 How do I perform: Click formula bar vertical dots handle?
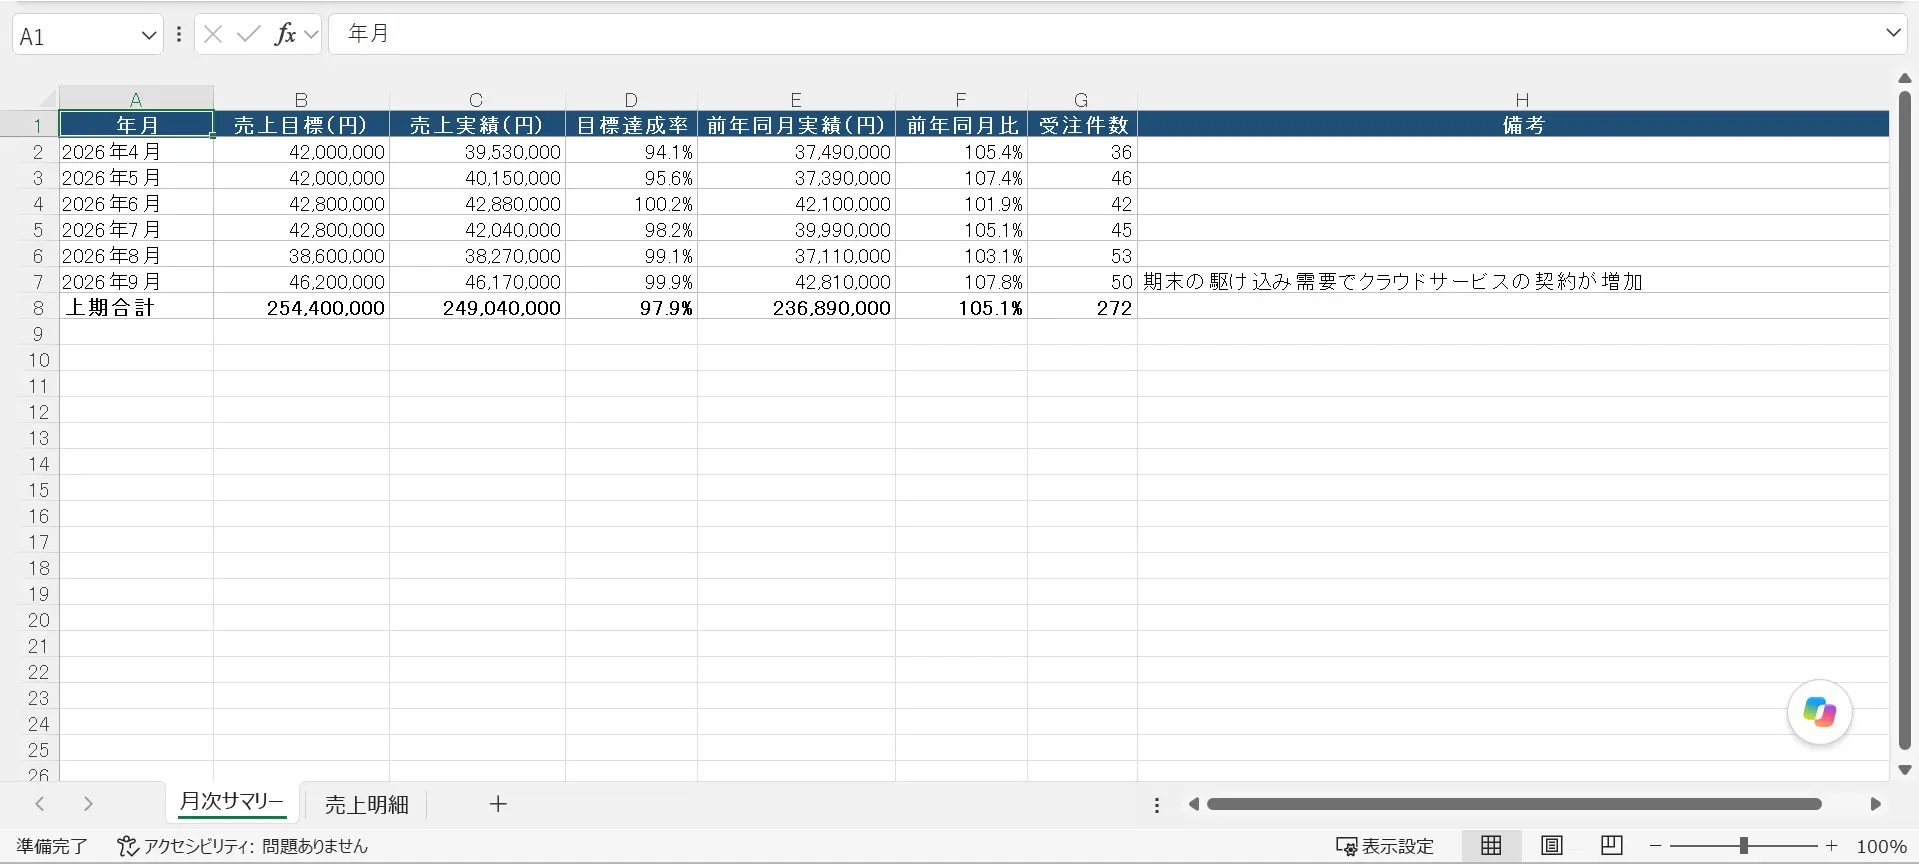pos(179,34)
